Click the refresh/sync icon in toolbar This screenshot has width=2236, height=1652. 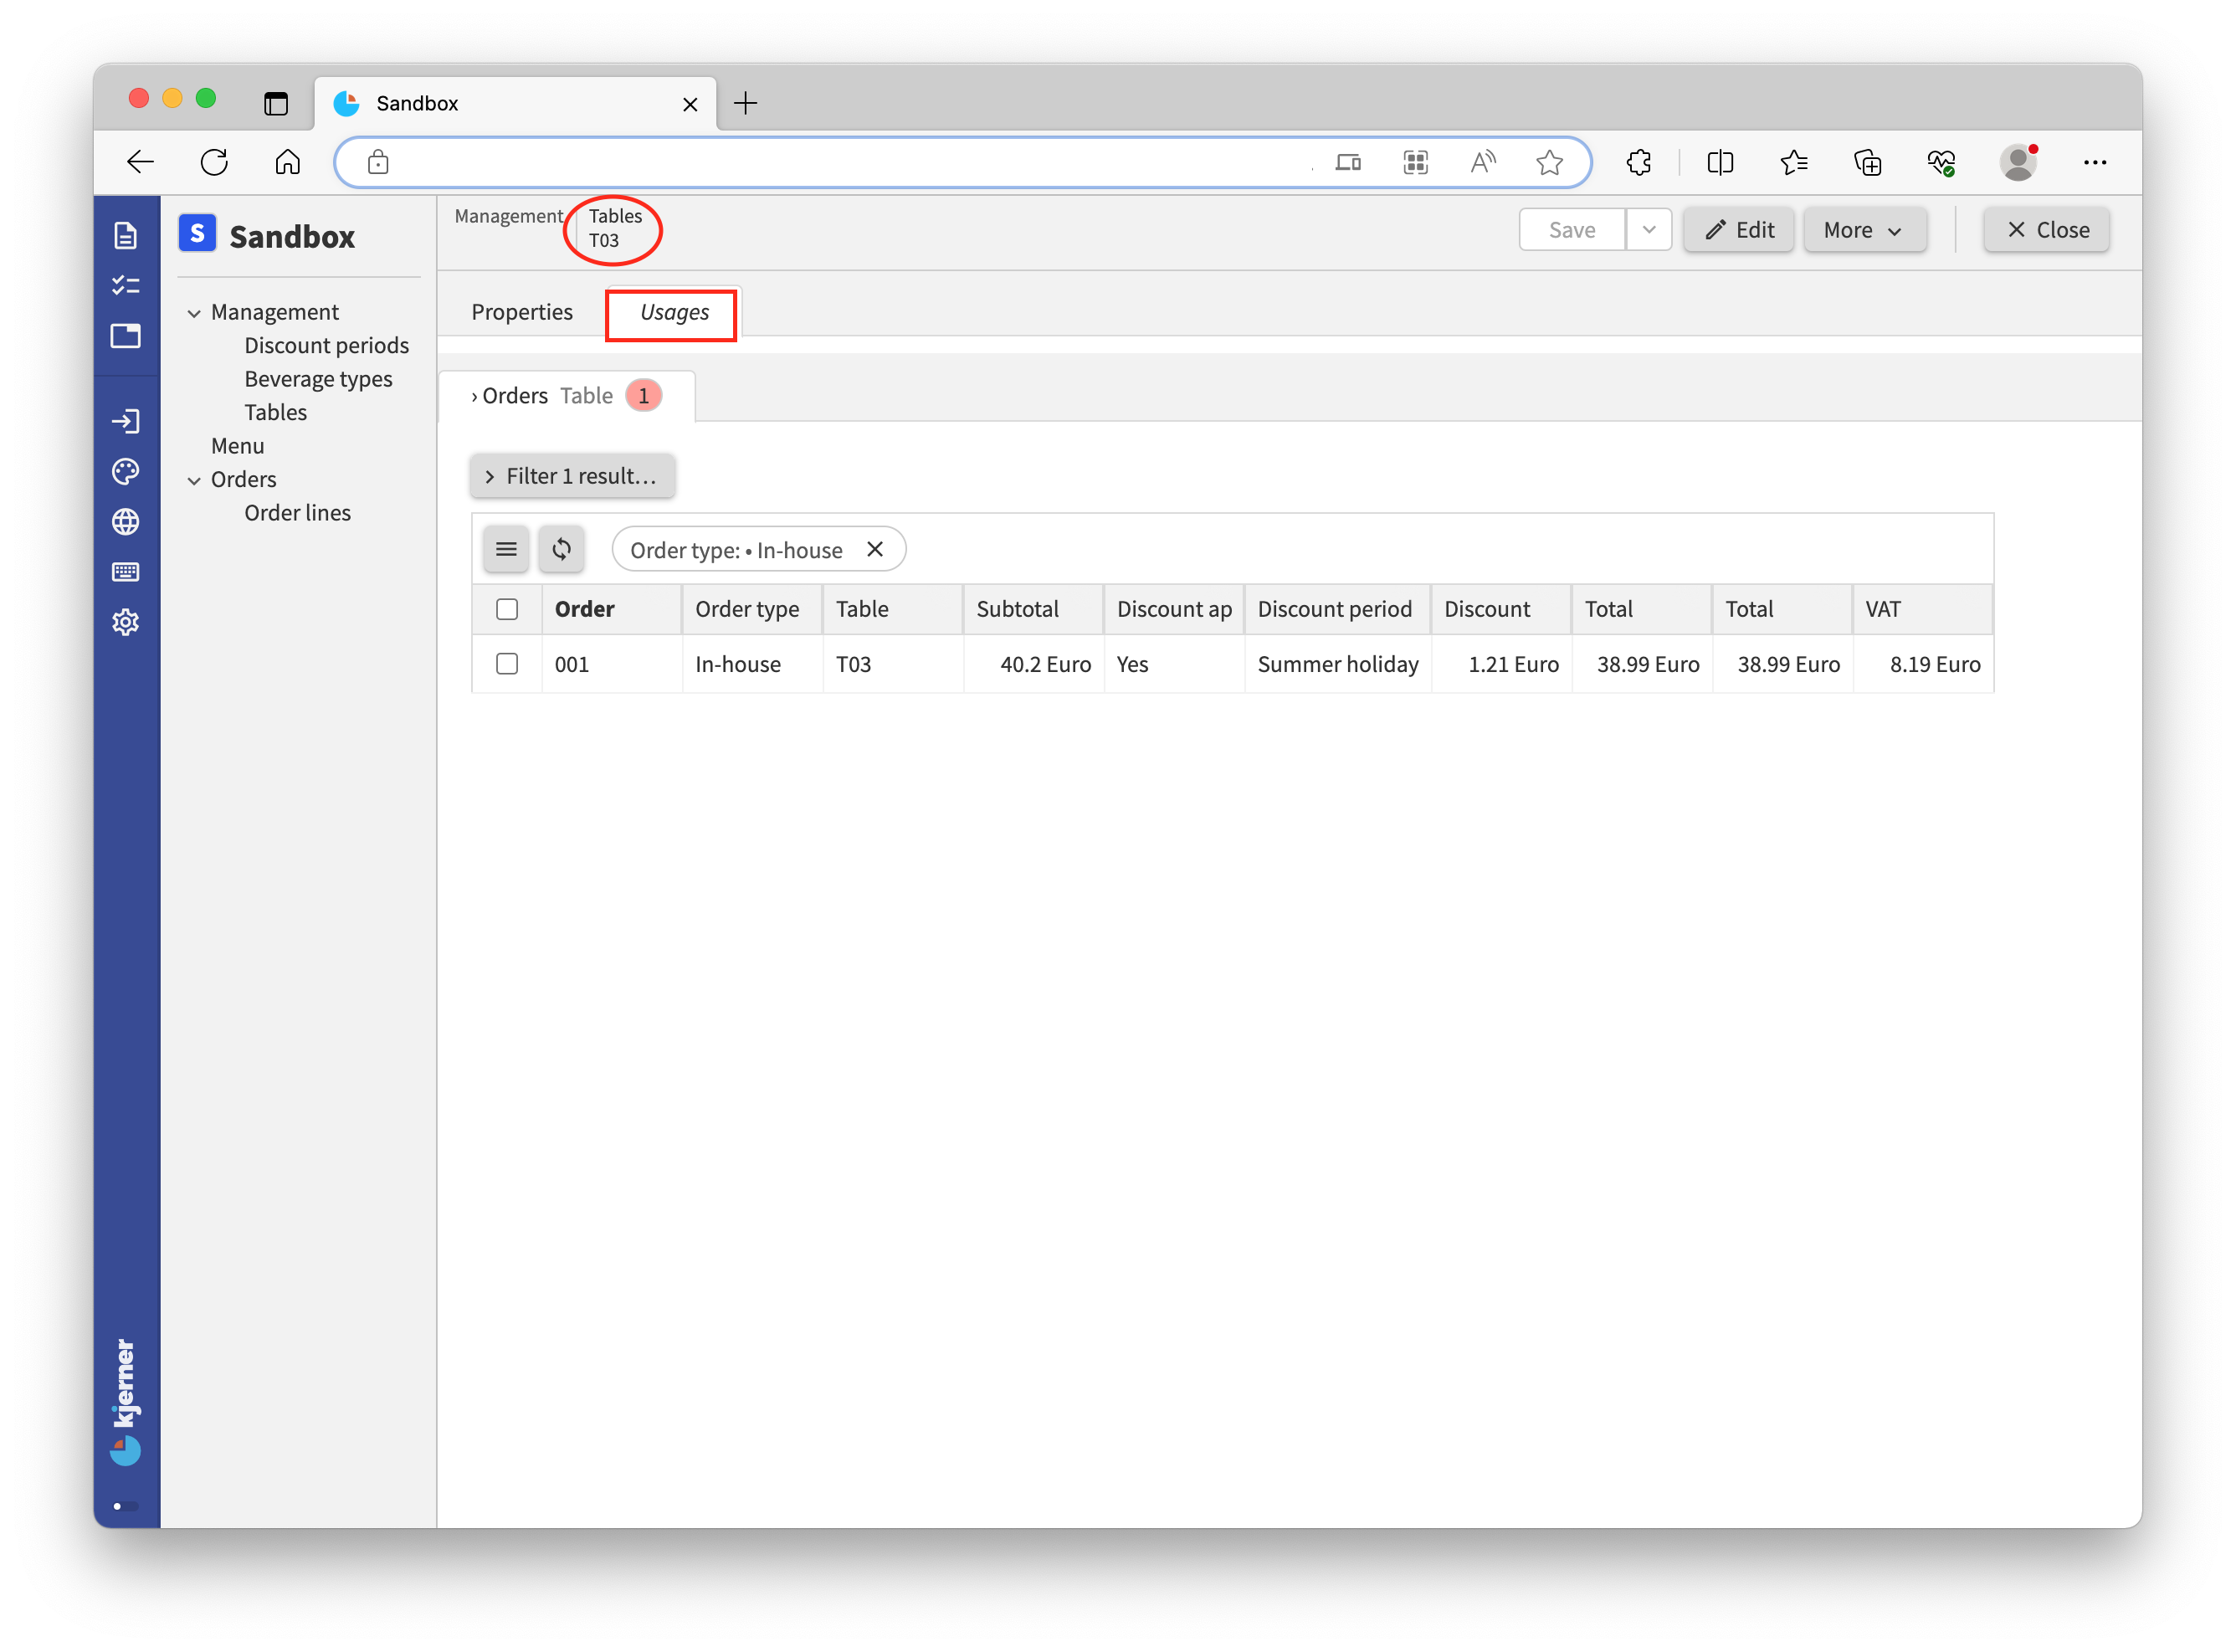(x=559, y=548)
